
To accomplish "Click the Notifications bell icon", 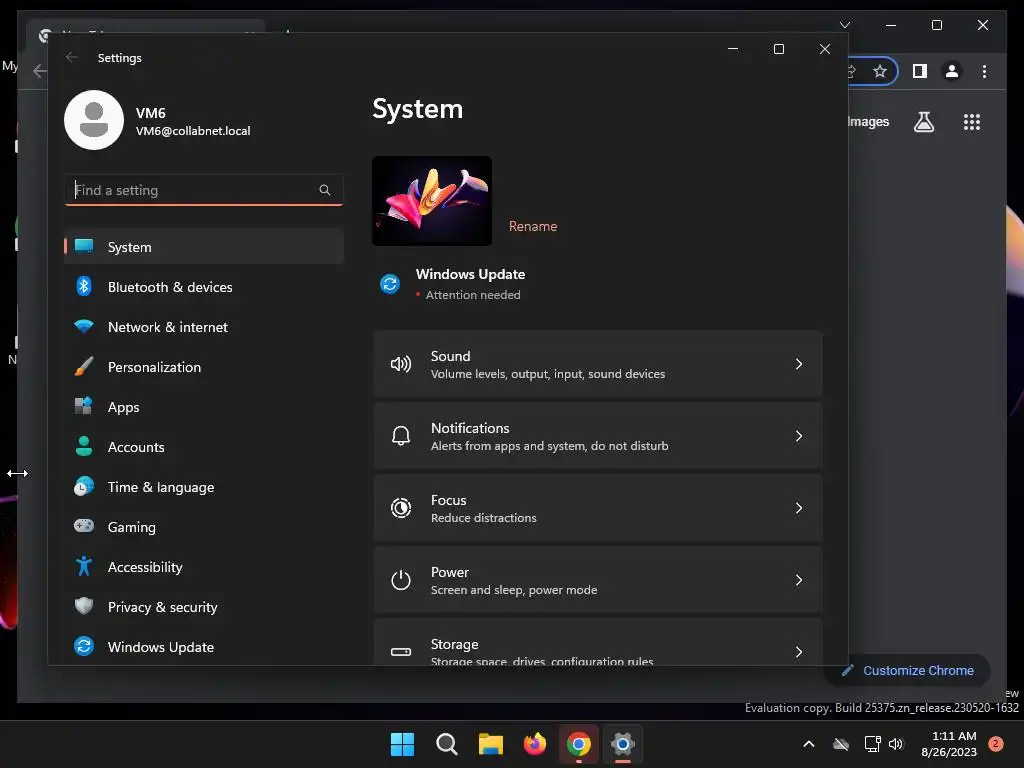I will [x=400, y=436].
